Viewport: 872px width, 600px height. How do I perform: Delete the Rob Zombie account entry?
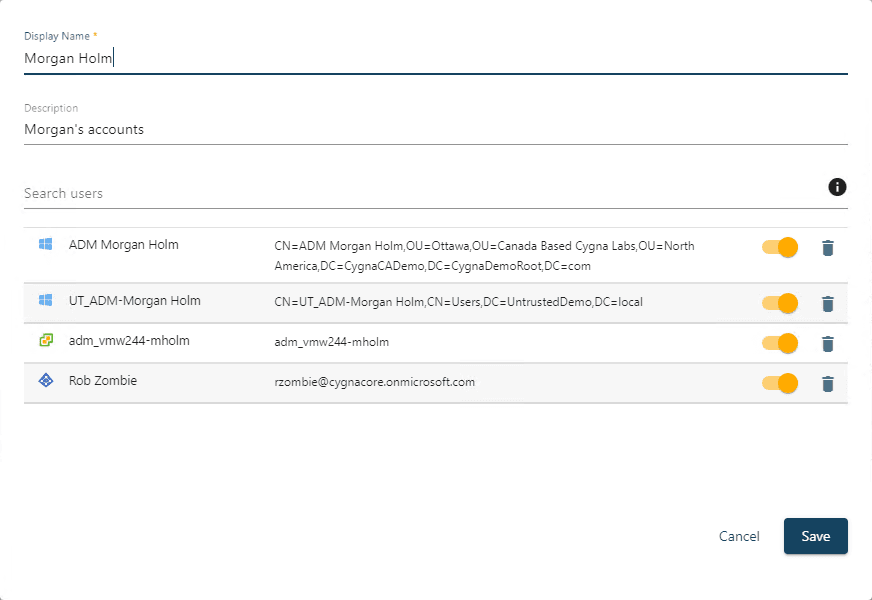tap(827, 384)
